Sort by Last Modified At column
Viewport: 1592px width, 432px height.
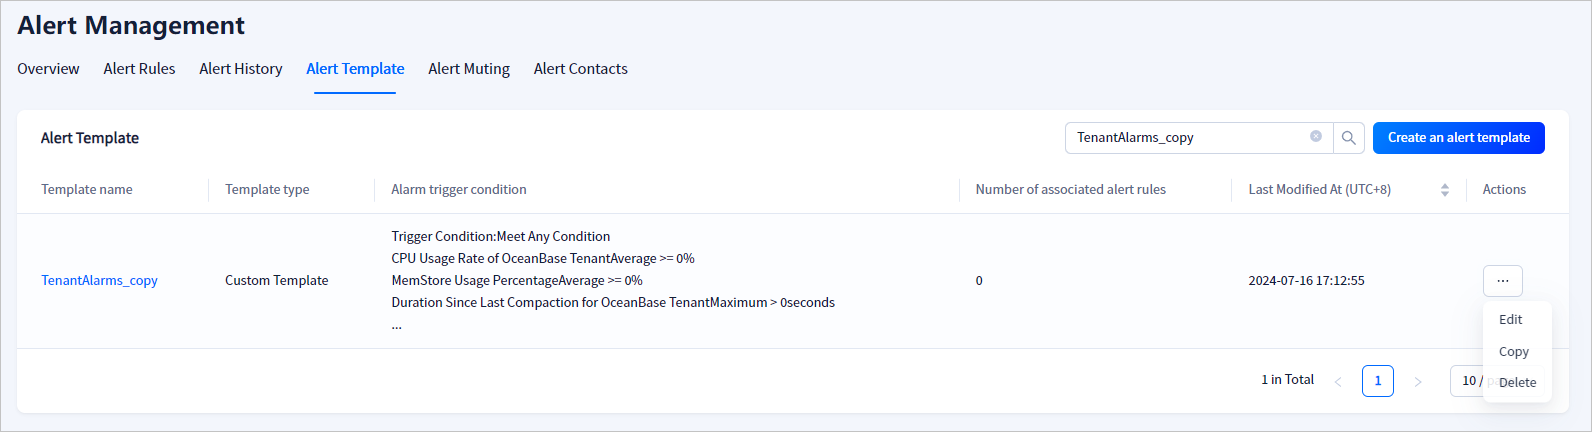coord(1444,190)
